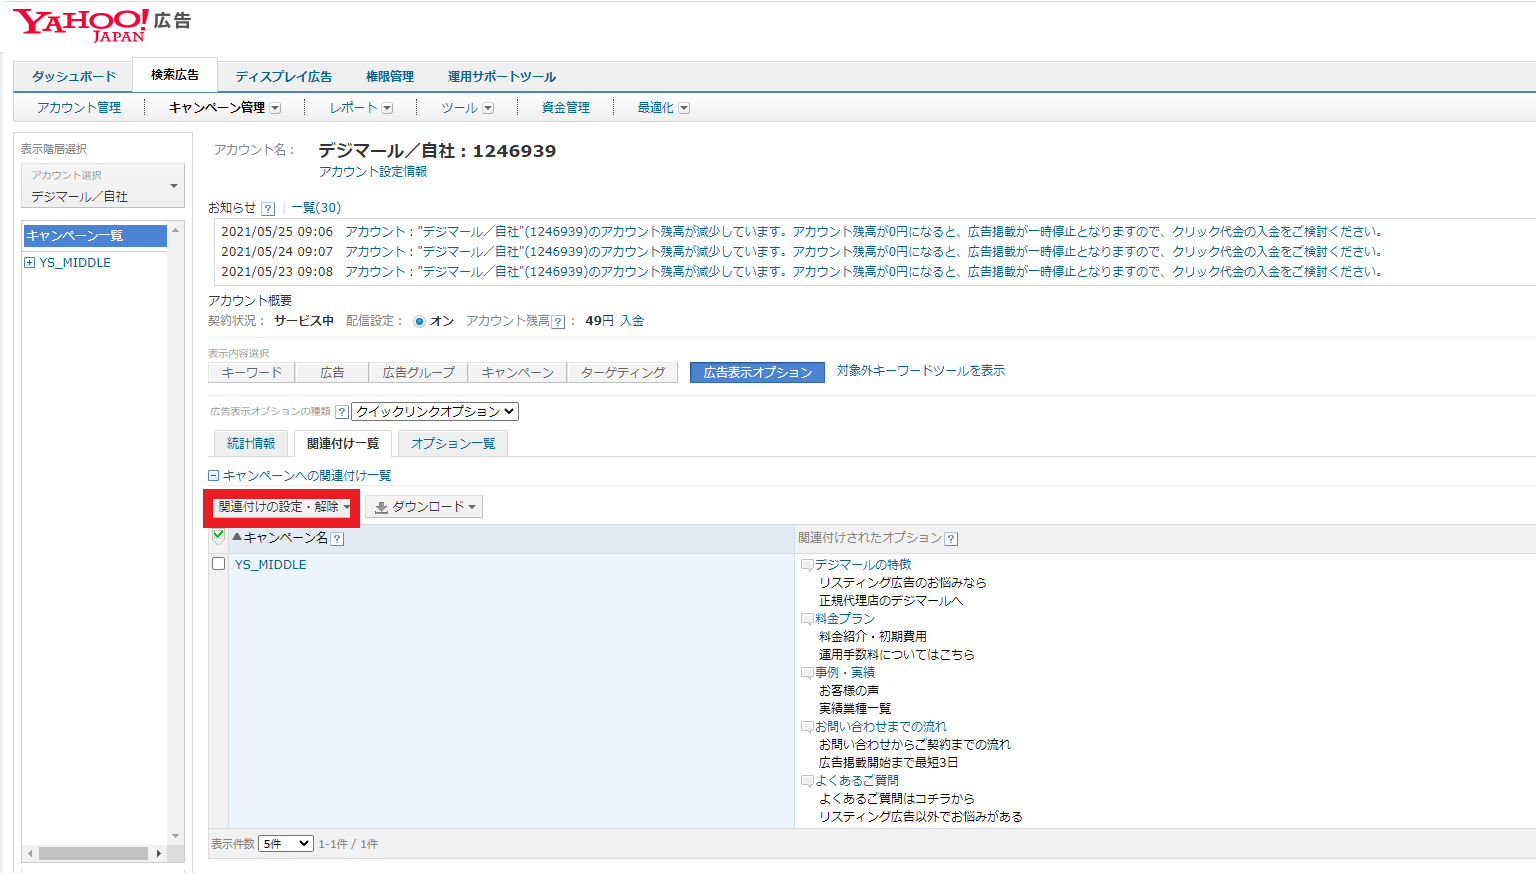This screenshot has width=1536, height=873.
Task: Click the sort arrow beside キャンペーン名
Action: pos(237,537)
